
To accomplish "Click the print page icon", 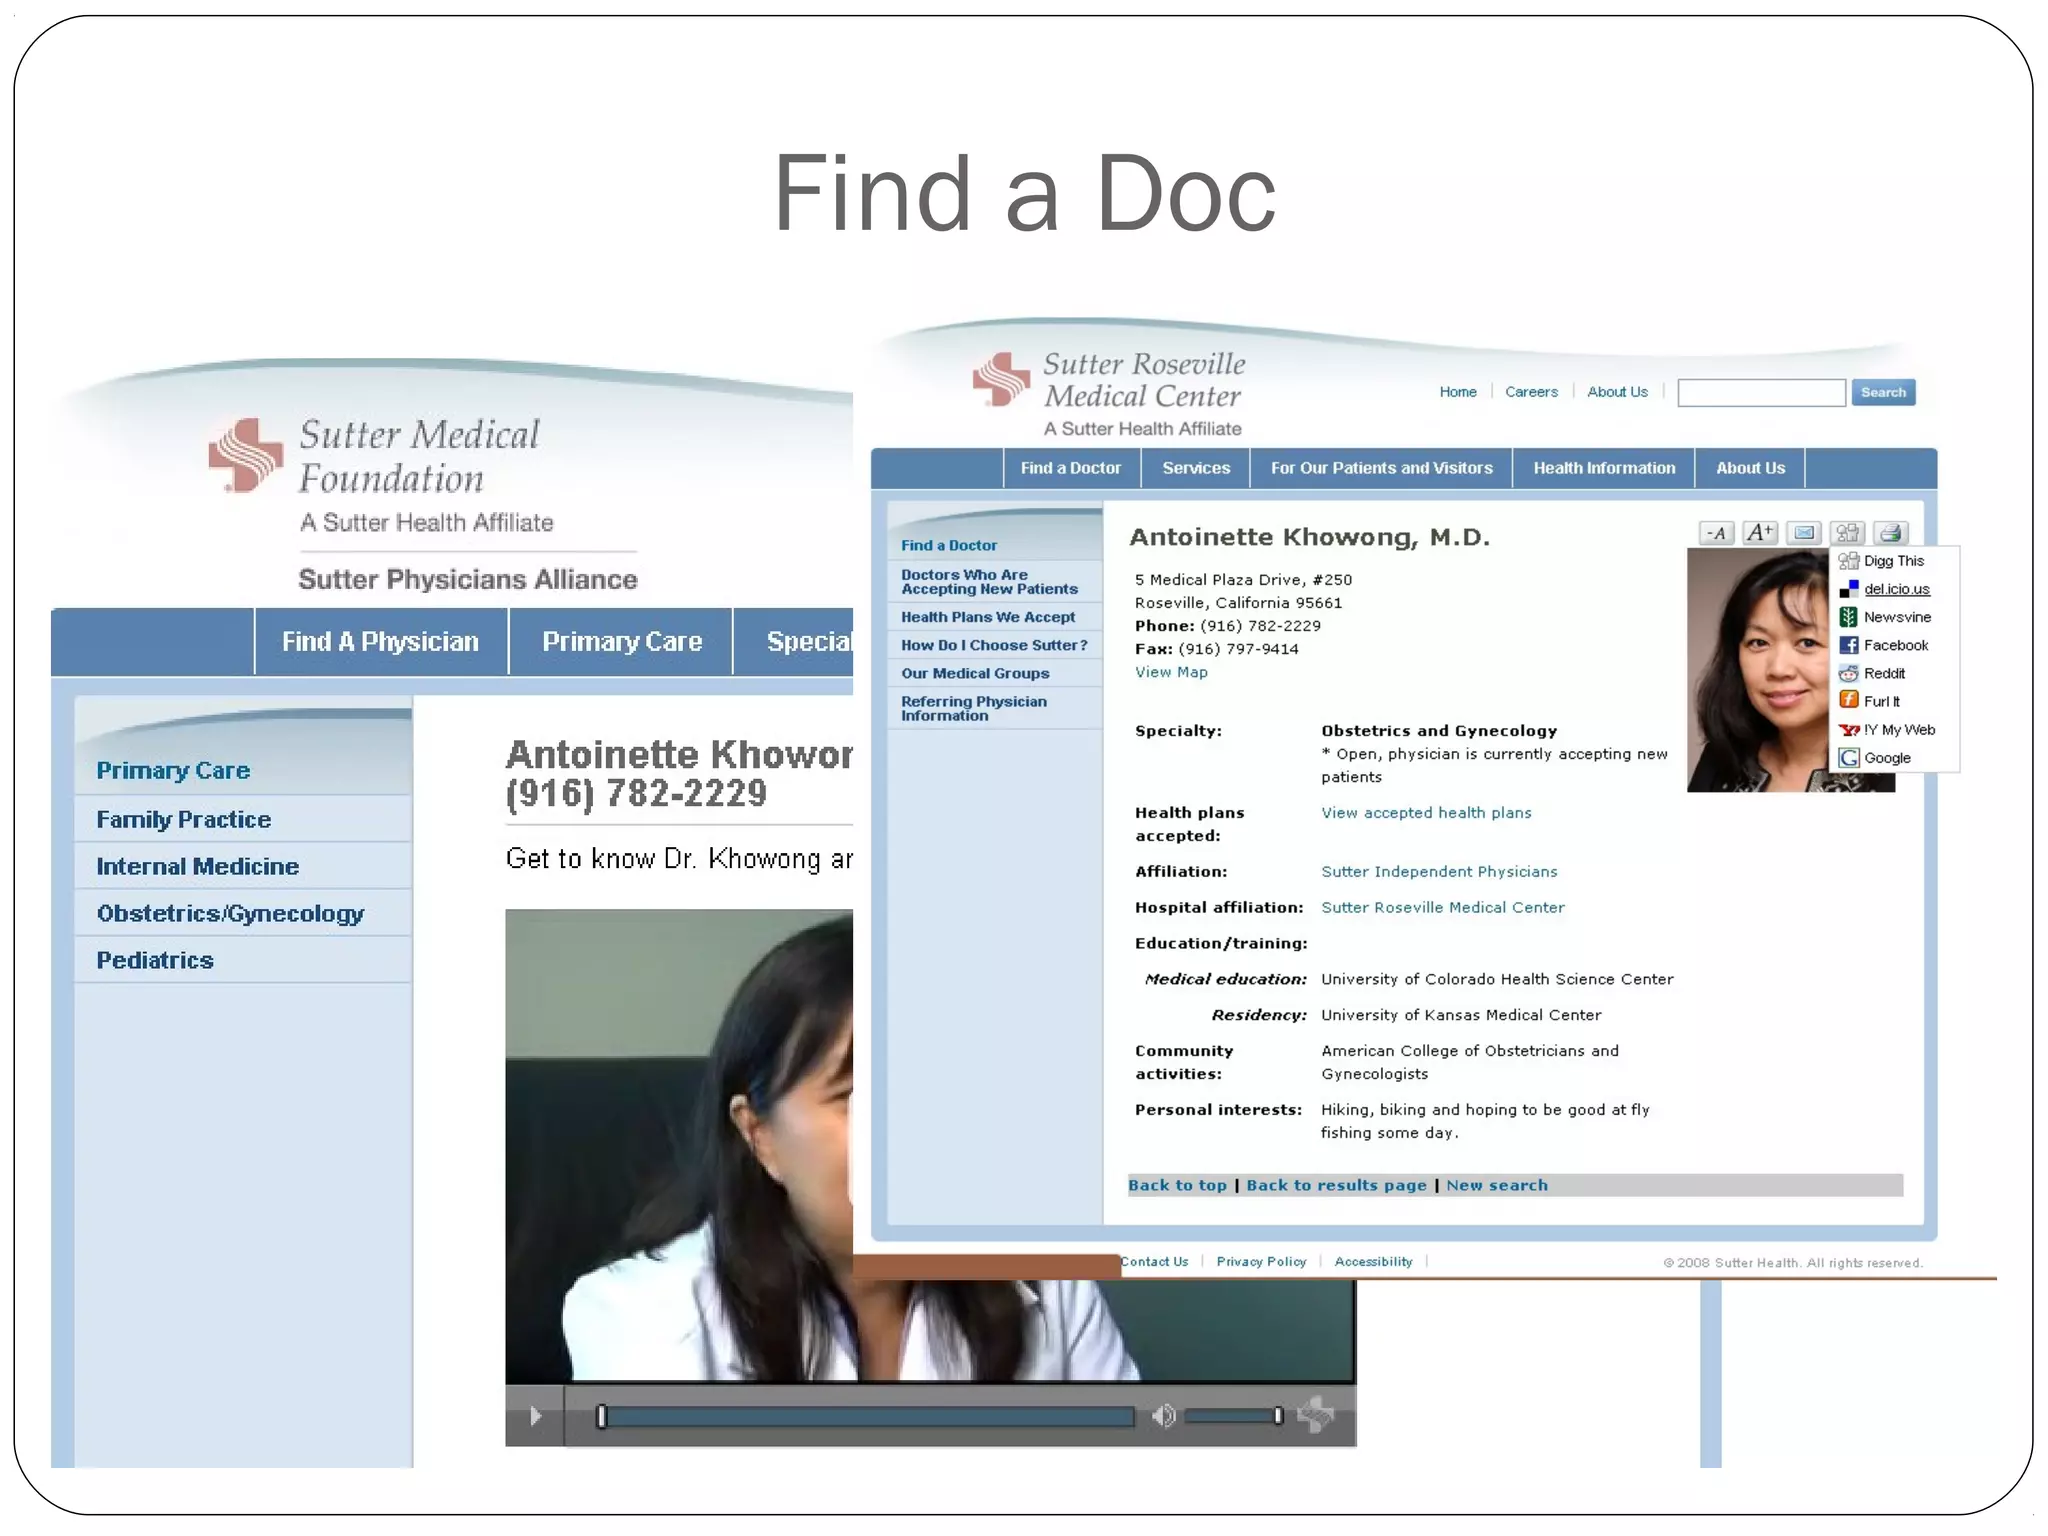I will tap(1891, 533).
